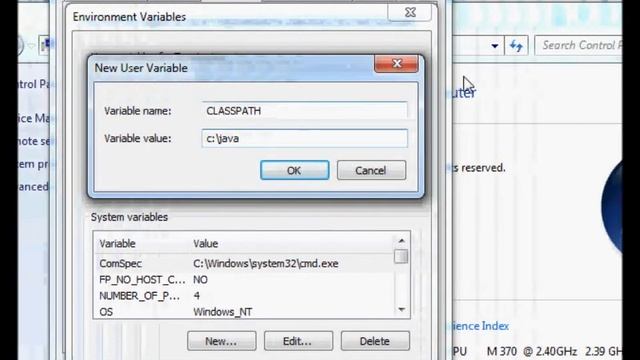Click Edit... under System variables

pyautogui.click(x=298, y=341)
